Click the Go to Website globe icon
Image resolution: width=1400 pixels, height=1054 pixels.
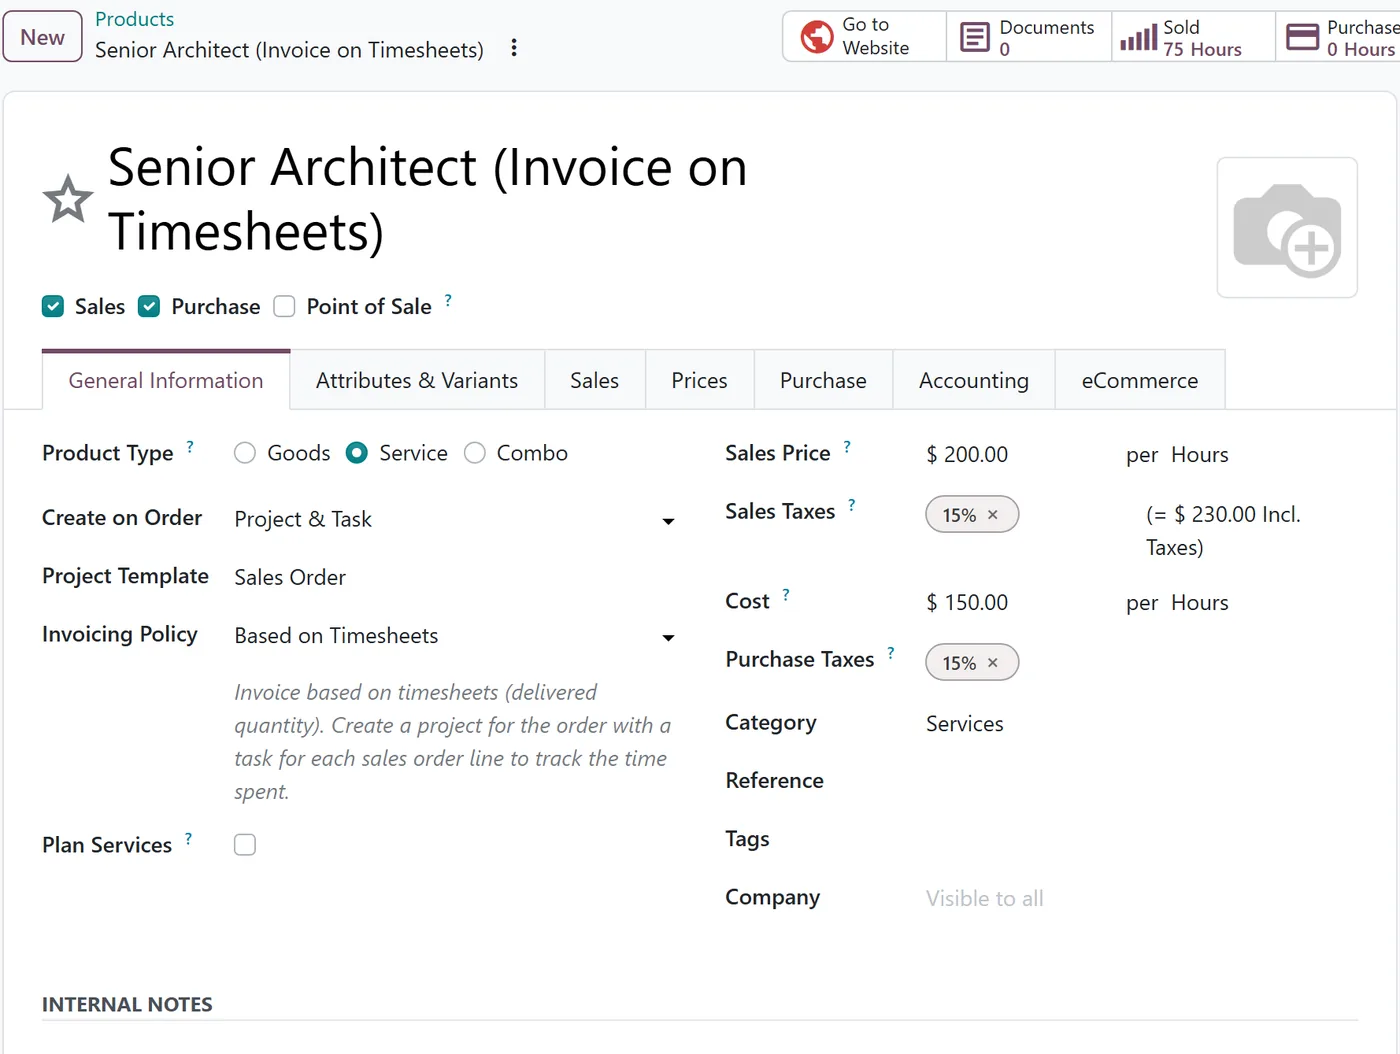pos(817,37)
